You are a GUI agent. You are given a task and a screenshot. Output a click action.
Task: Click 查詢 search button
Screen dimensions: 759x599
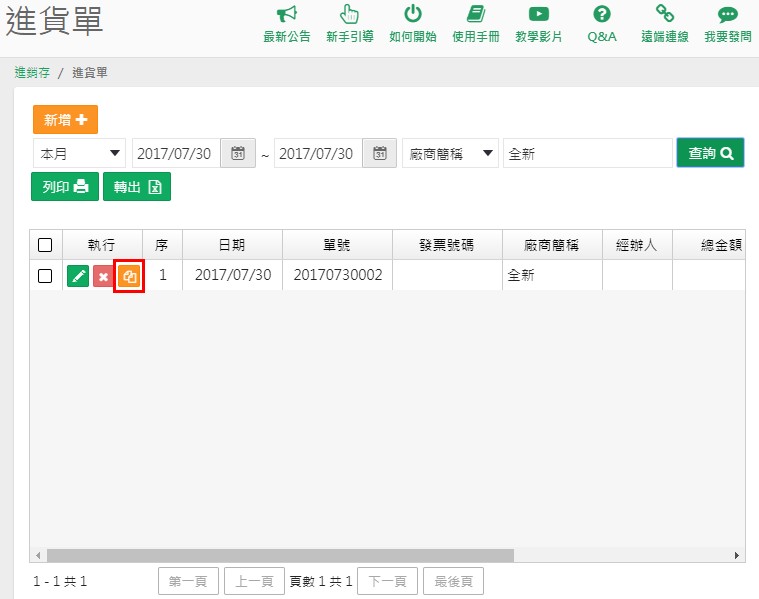[x=710, y=153]
